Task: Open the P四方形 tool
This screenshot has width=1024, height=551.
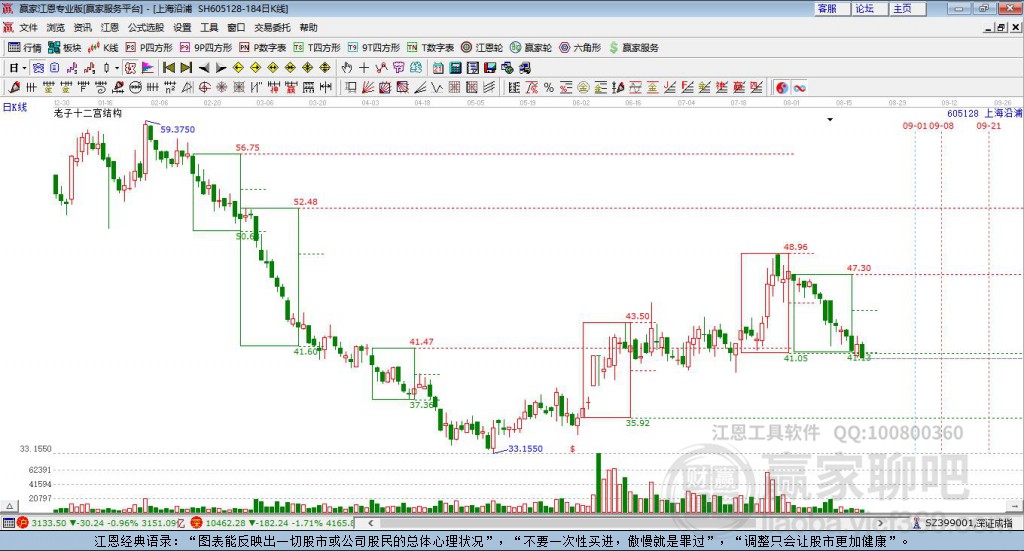Action: click(x=149, y=48)
